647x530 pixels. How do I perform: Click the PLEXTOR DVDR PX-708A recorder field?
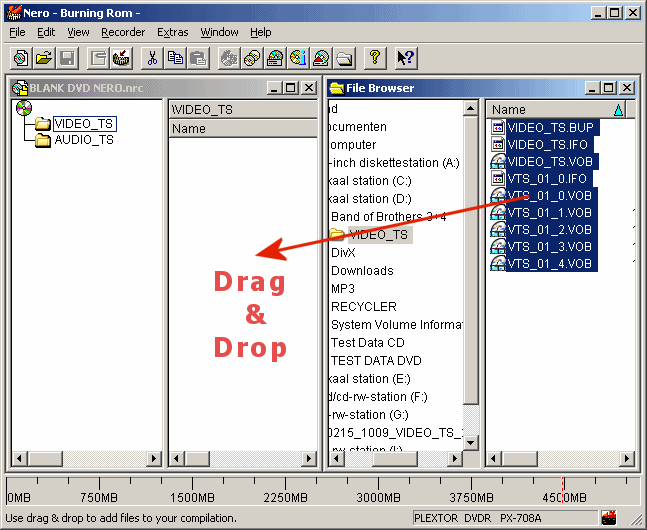(x=505, y=518)
